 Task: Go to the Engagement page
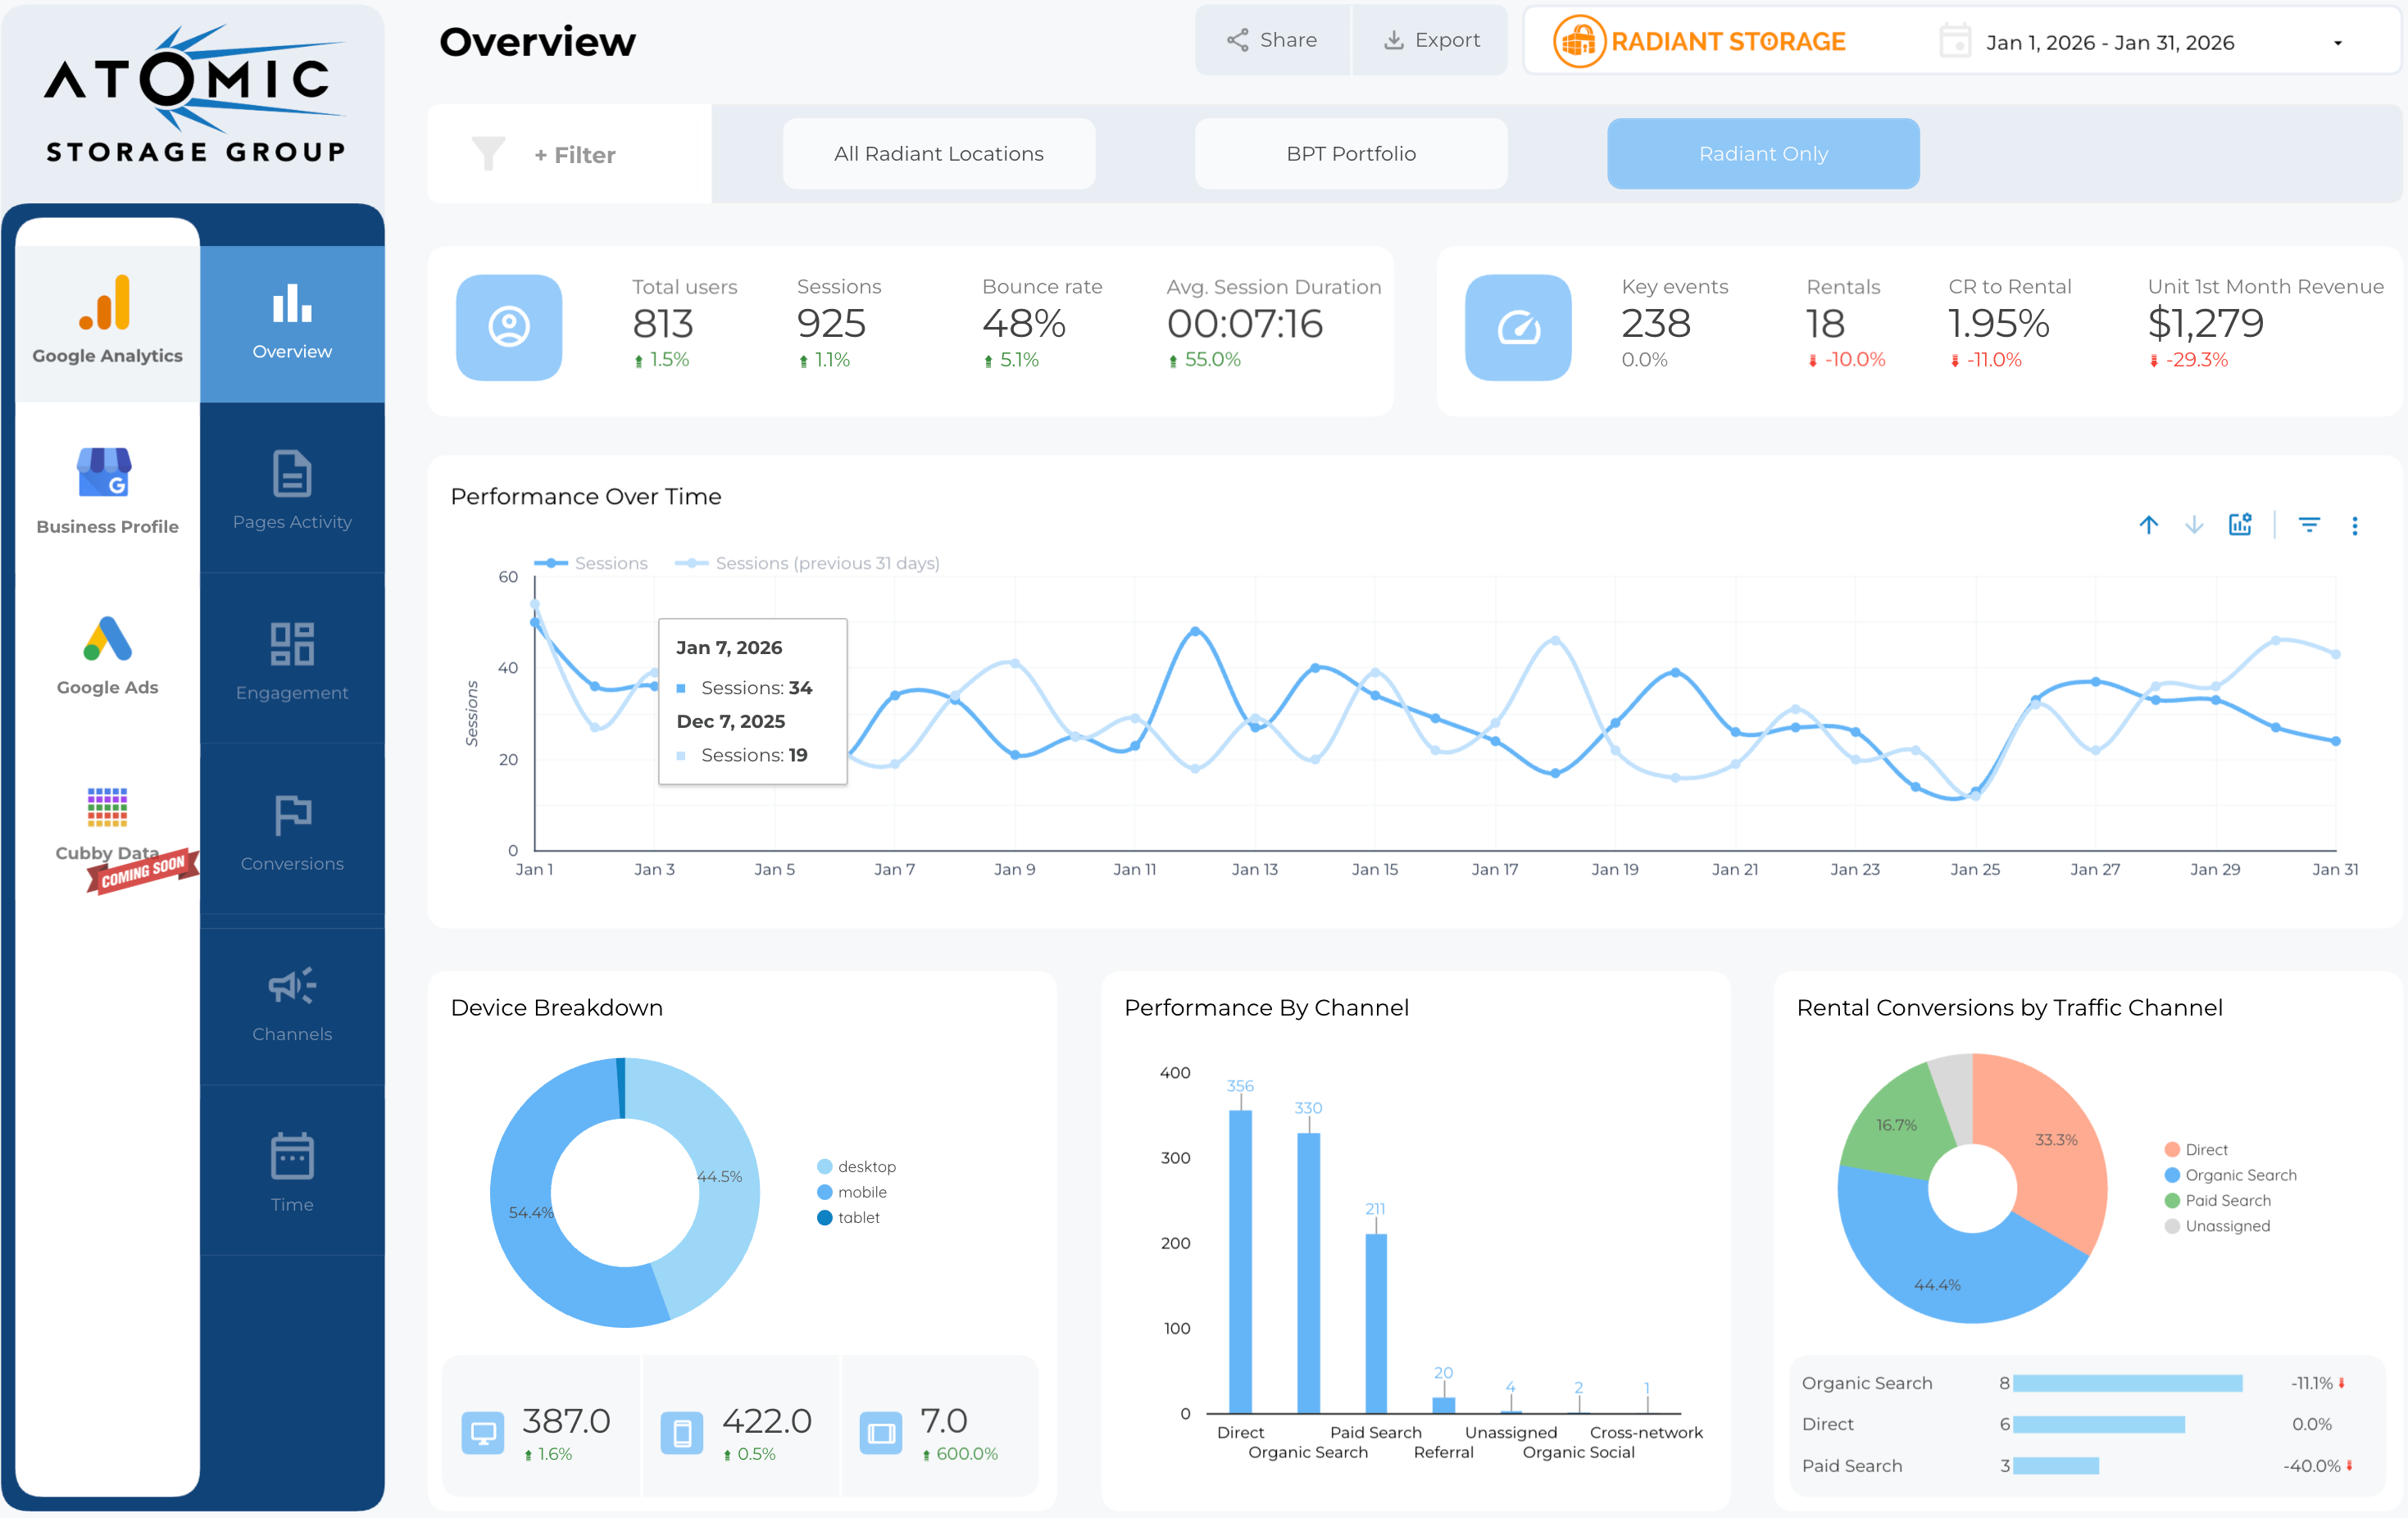(292, 661)
